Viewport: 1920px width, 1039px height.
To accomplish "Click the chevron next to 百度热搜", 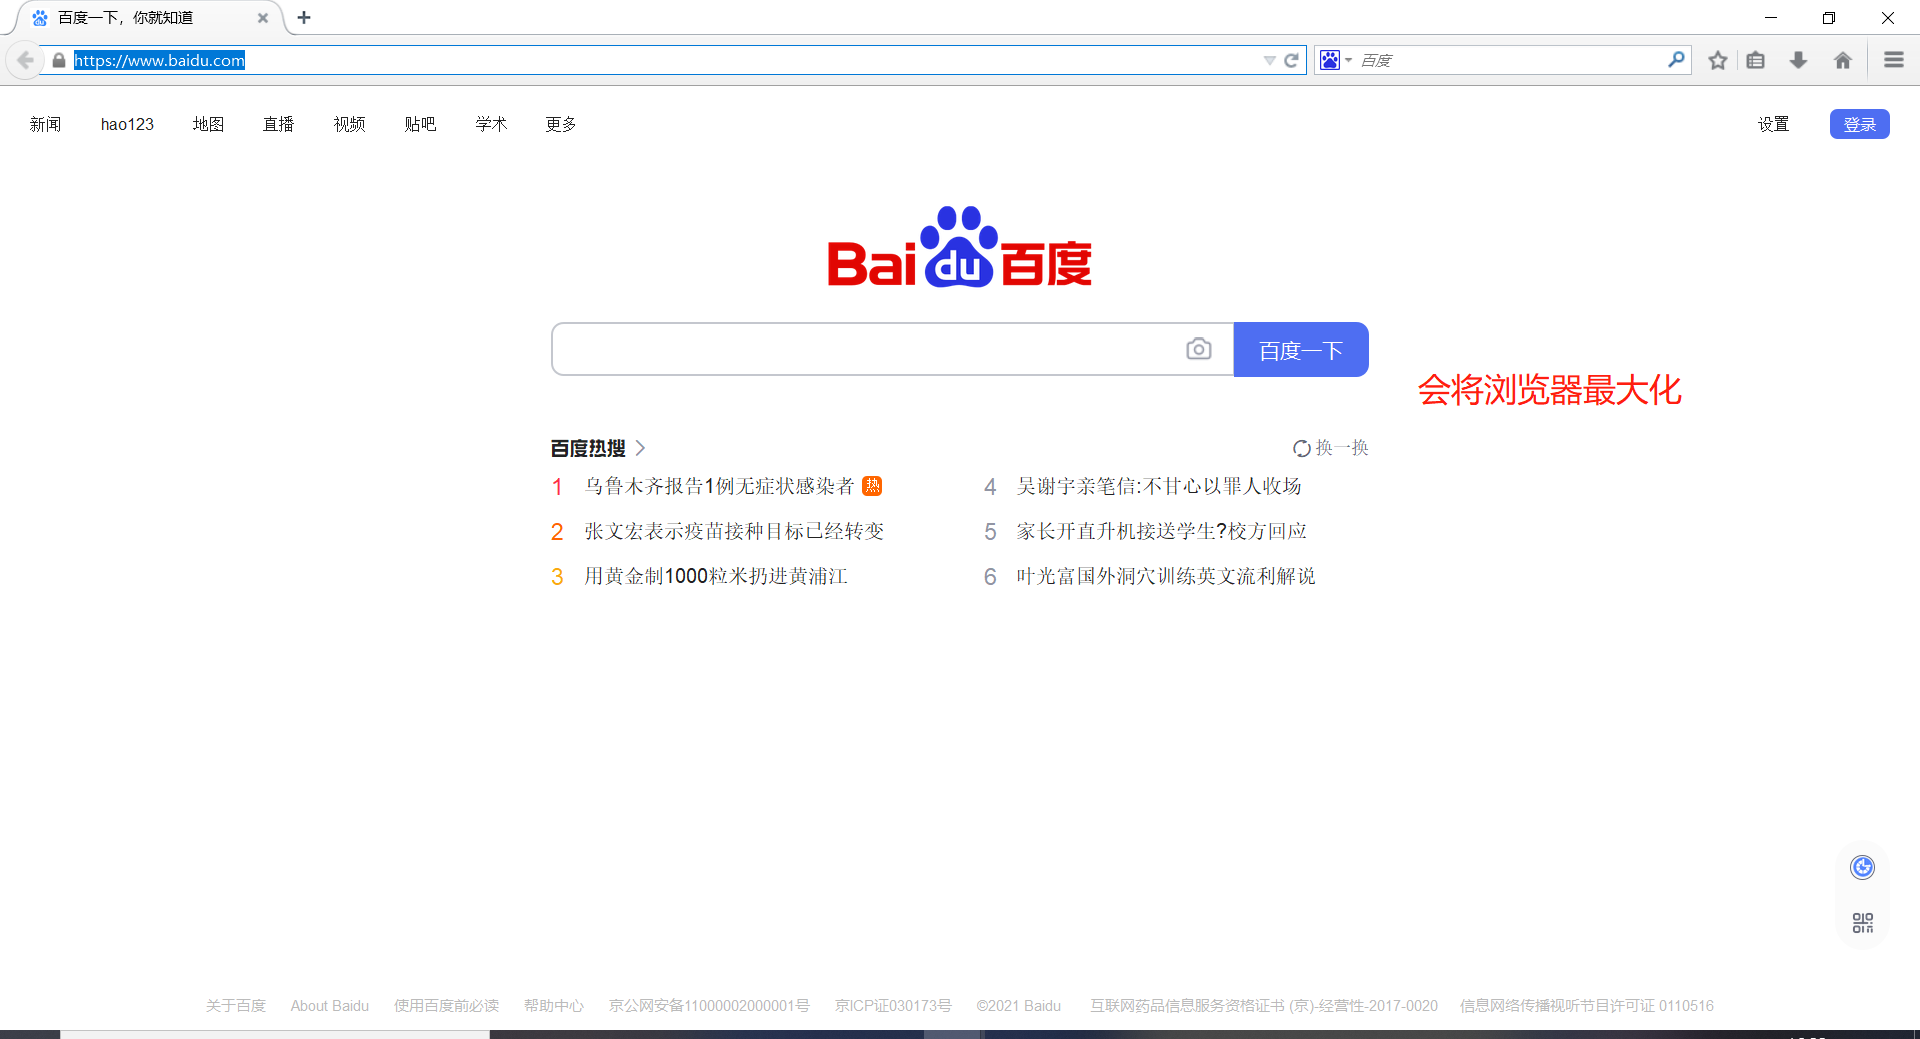I will point(640,448).
